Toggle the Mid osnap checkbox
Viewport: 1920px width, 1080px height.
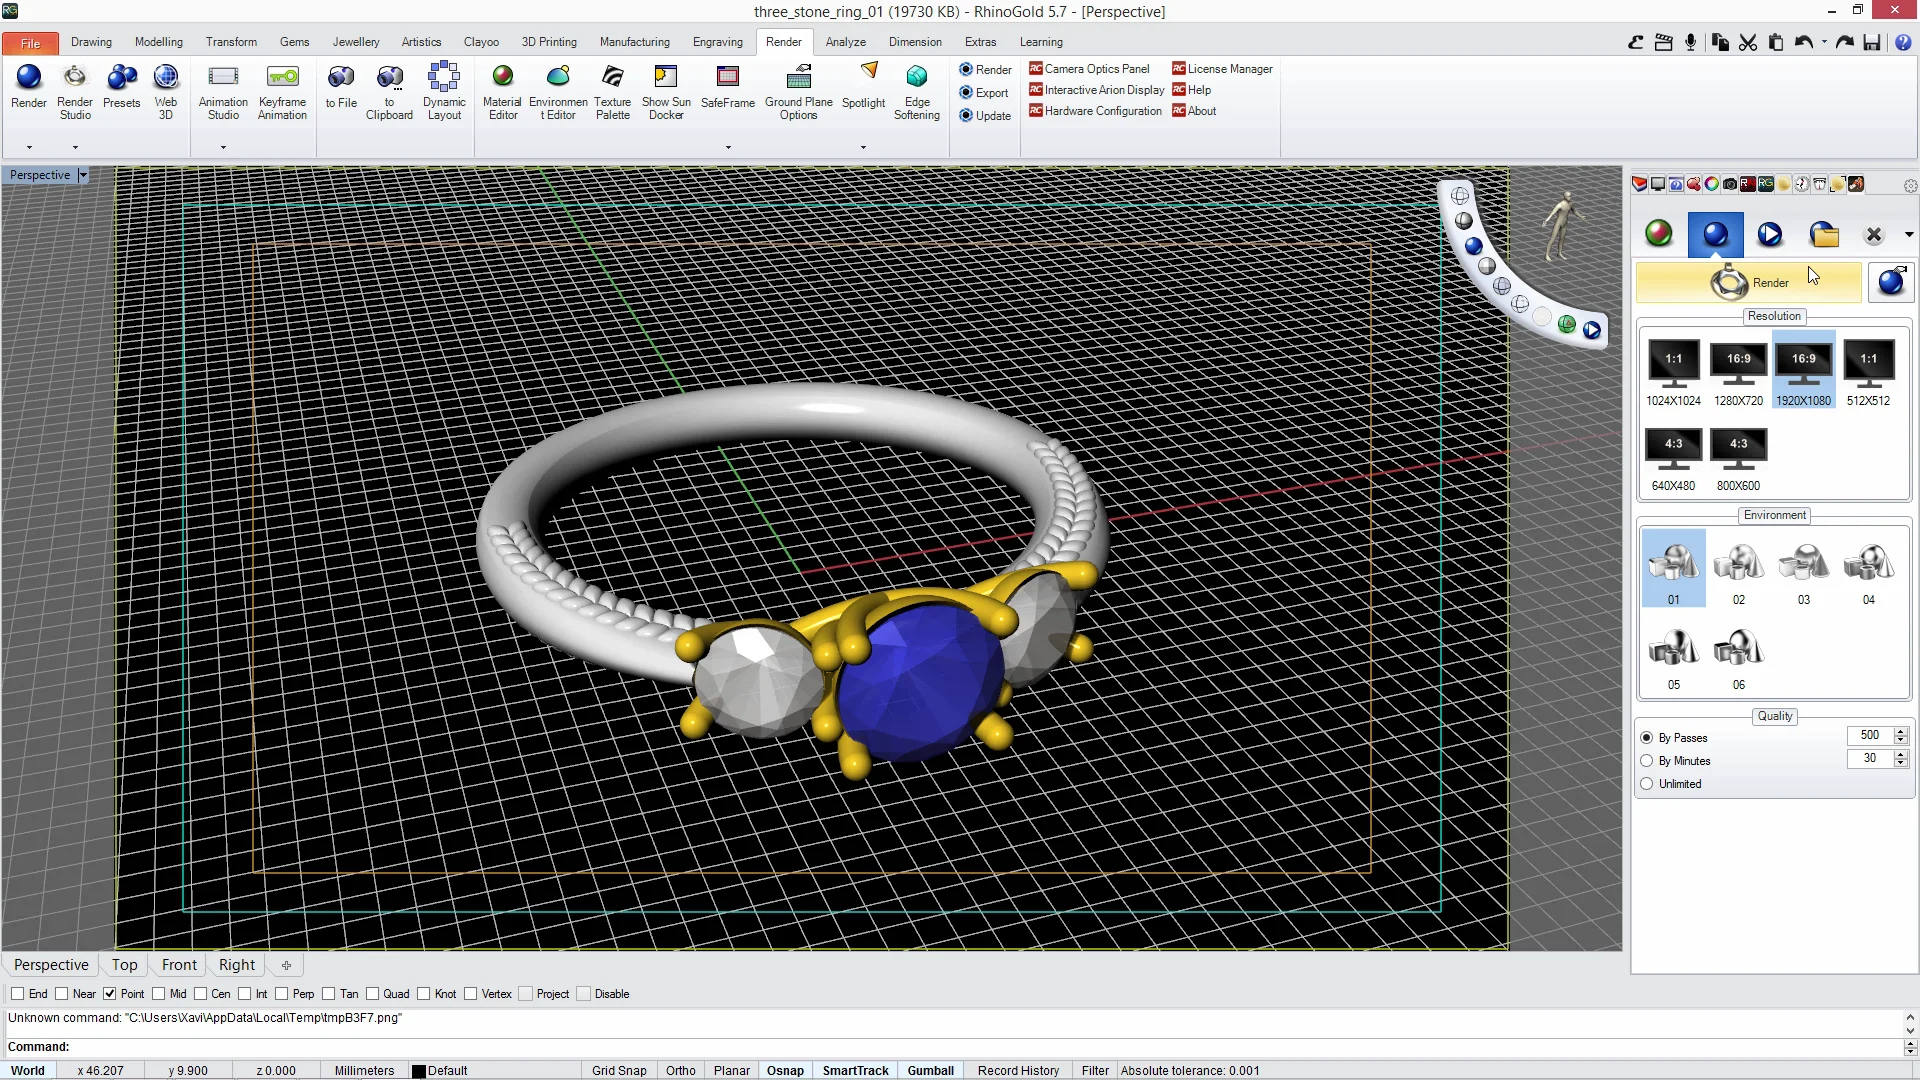159,994
